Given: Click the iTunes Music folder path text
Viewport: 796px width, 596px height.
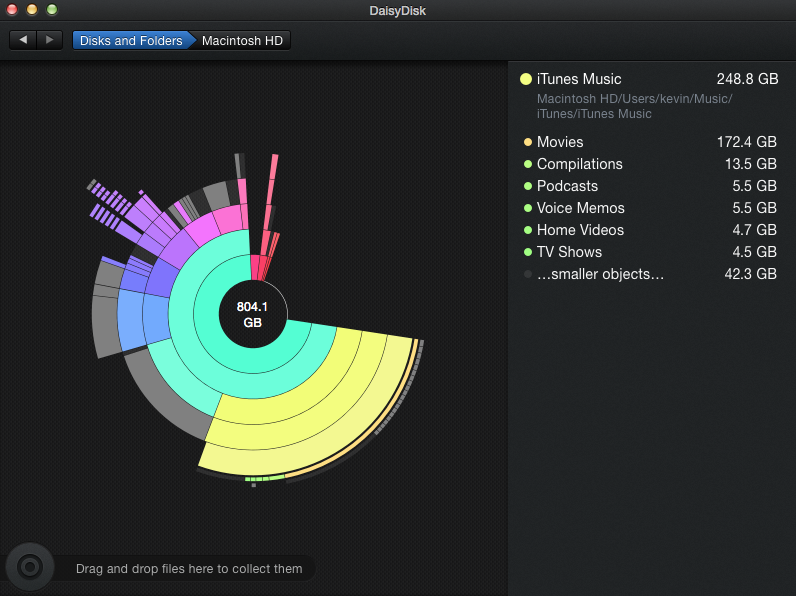Looking at the screenshot, I should pyautogui.click(x=635, y=106).
